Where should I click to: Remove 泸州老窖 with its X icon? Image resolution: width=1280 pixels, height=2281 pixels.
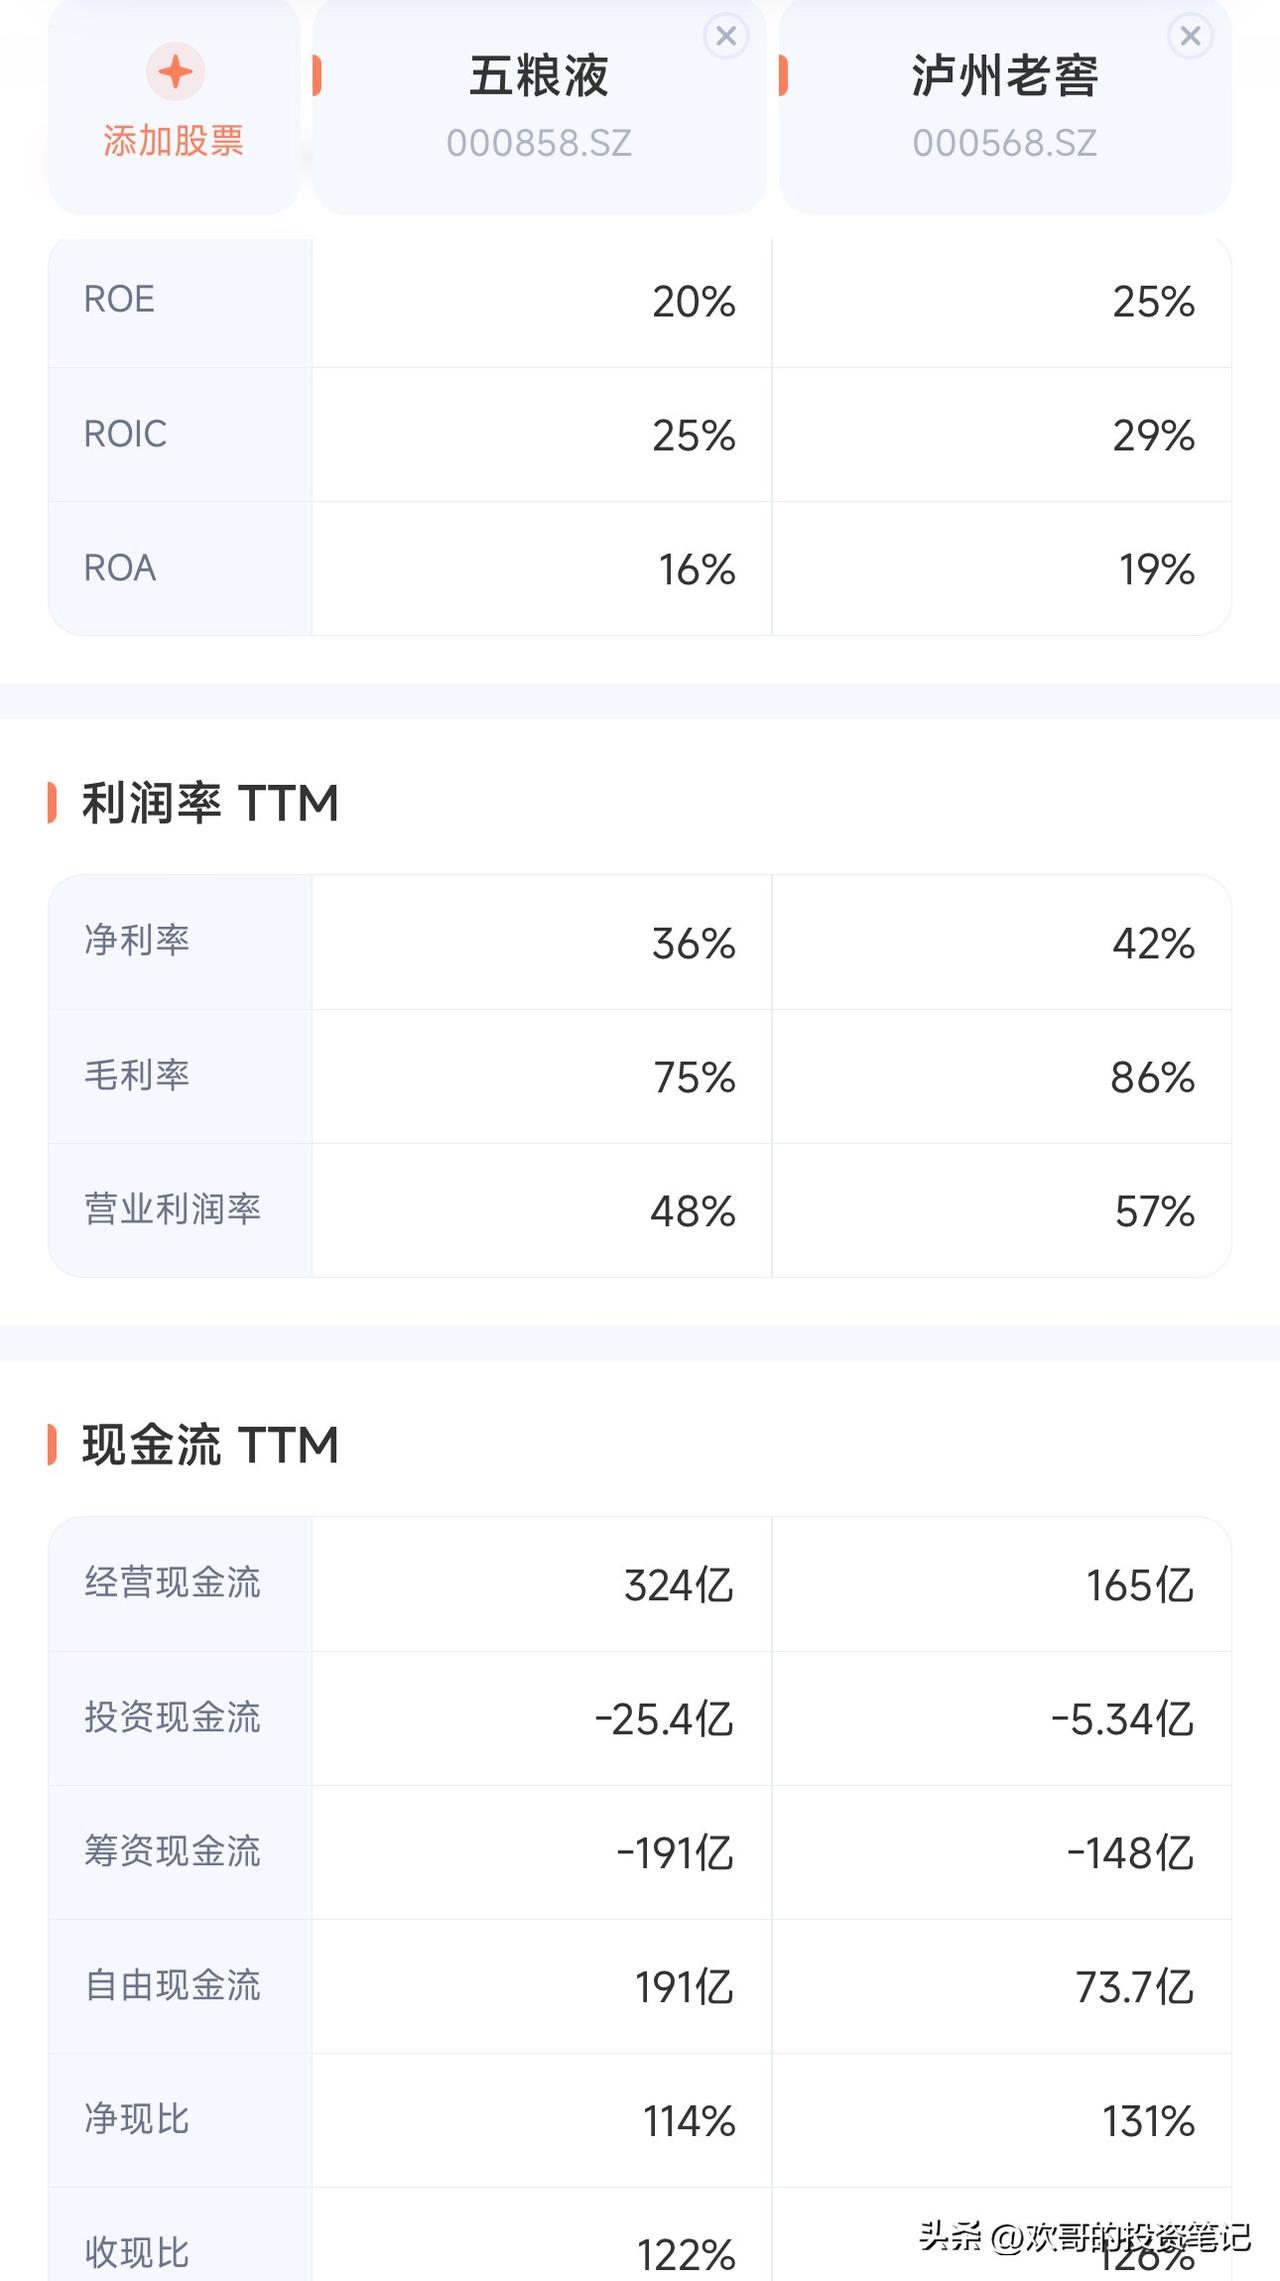coord(1190,37)
